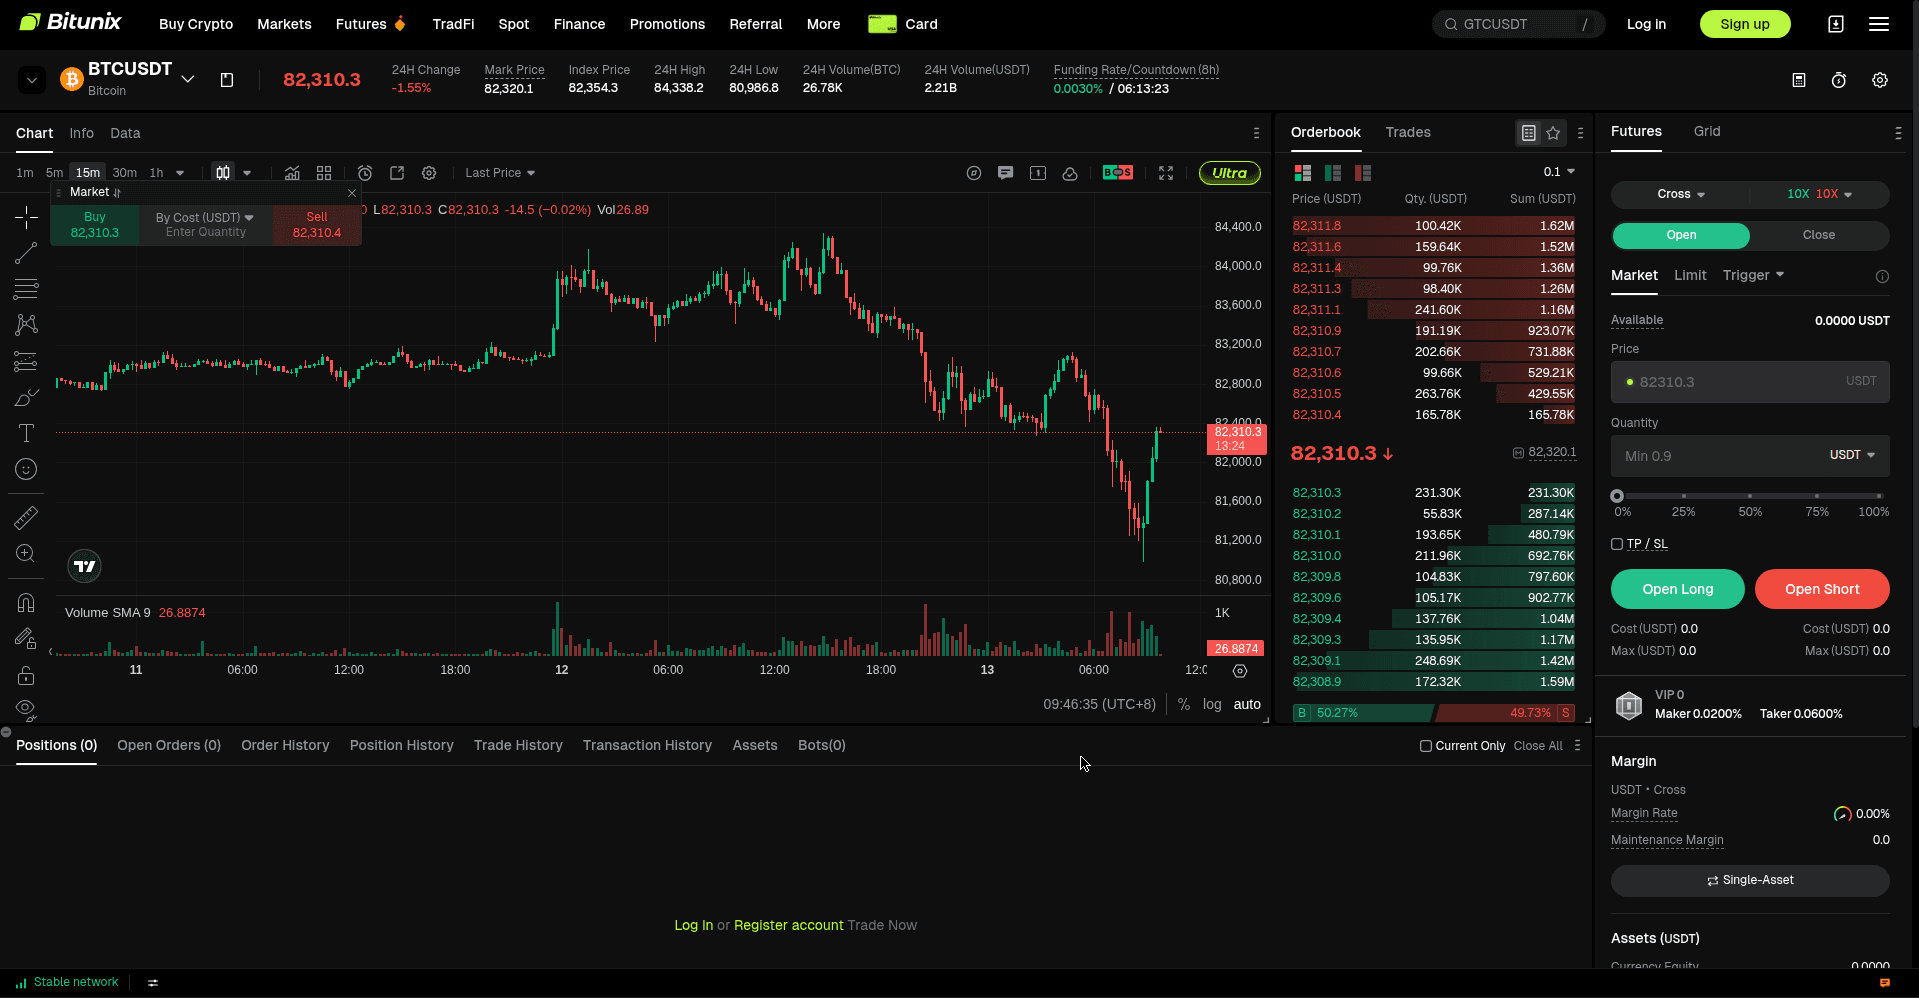1919x998 pixels.
Task: Click the Register account link
Action: tap(789, 925)
